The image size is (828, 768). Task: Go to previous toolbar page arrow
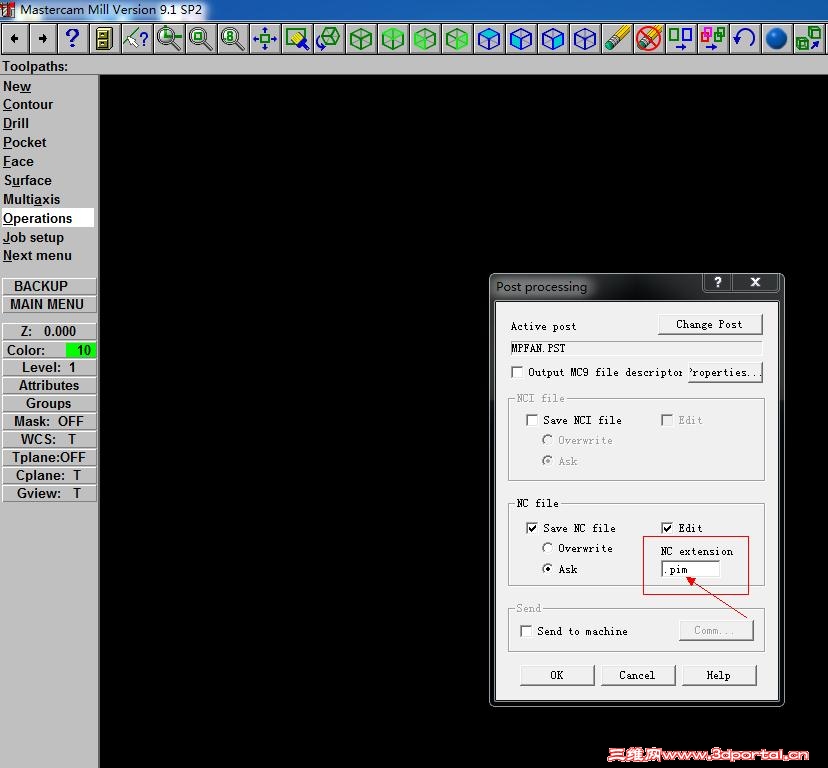15,39
